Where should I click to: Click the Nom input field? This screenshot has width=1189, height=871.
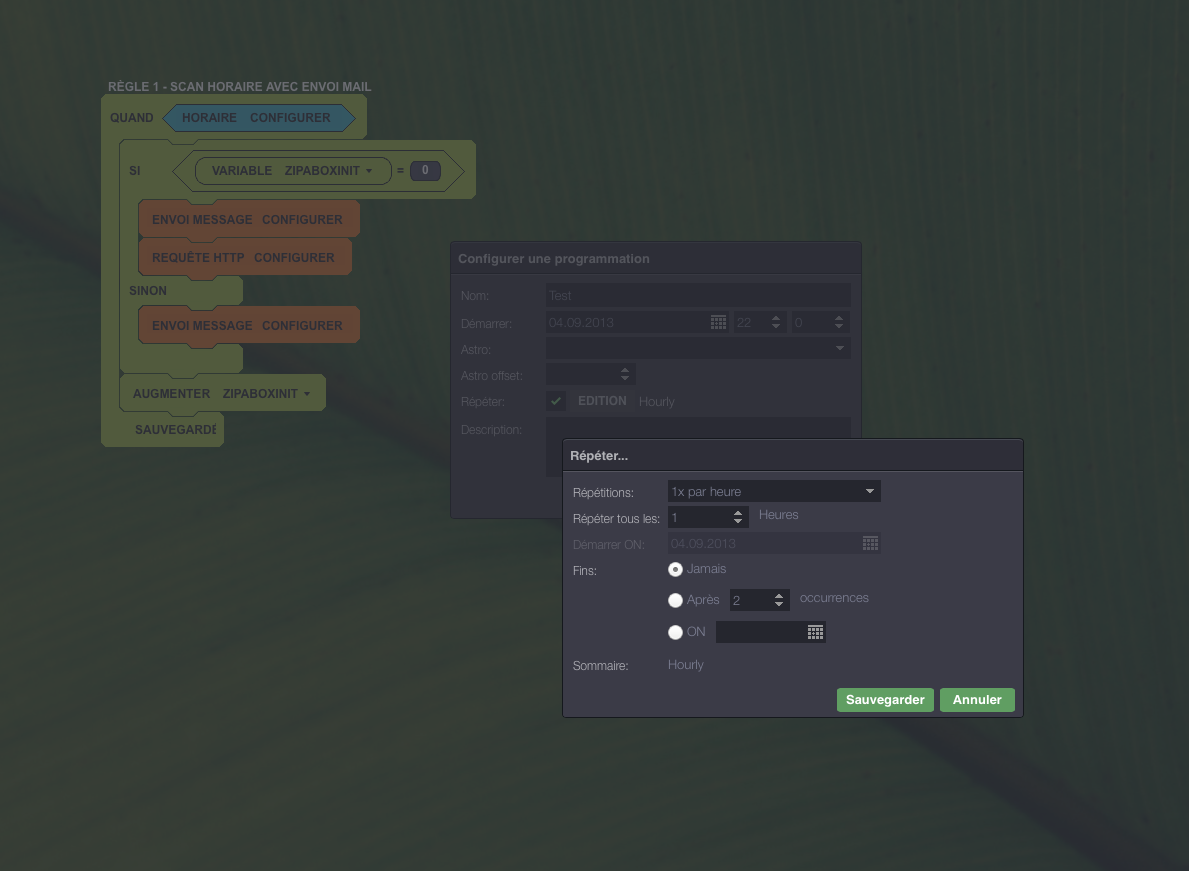[697, 295]
